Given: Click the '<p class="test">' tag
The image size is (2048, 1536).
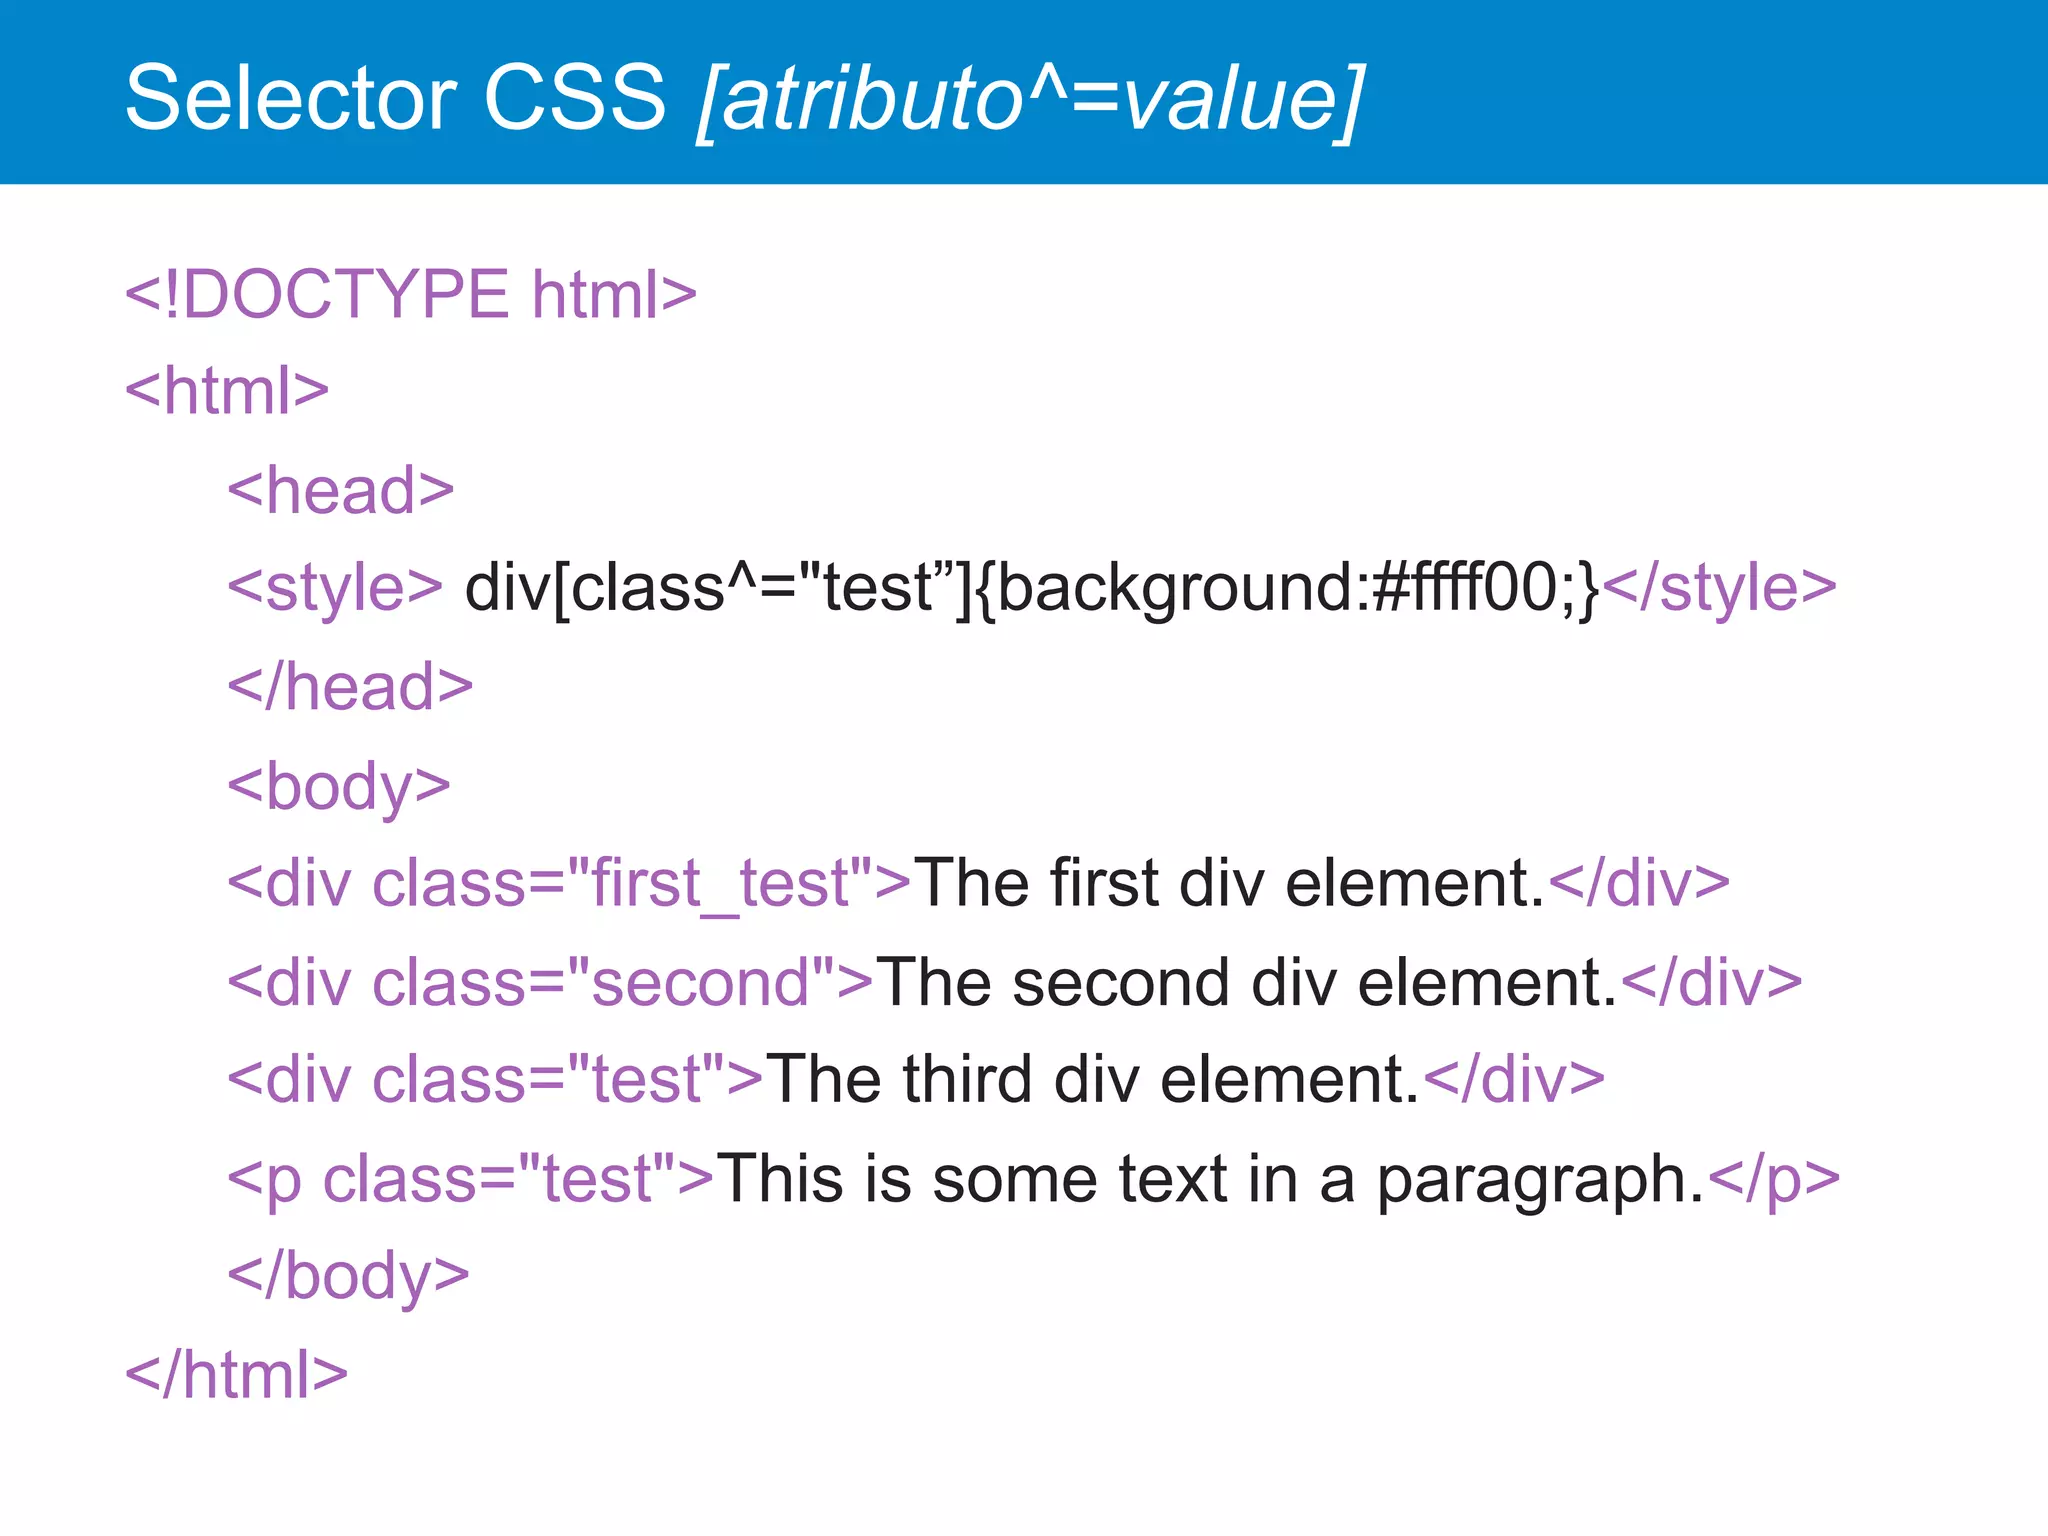Looking at the screenshot, I should click(x=471, y=1180).
